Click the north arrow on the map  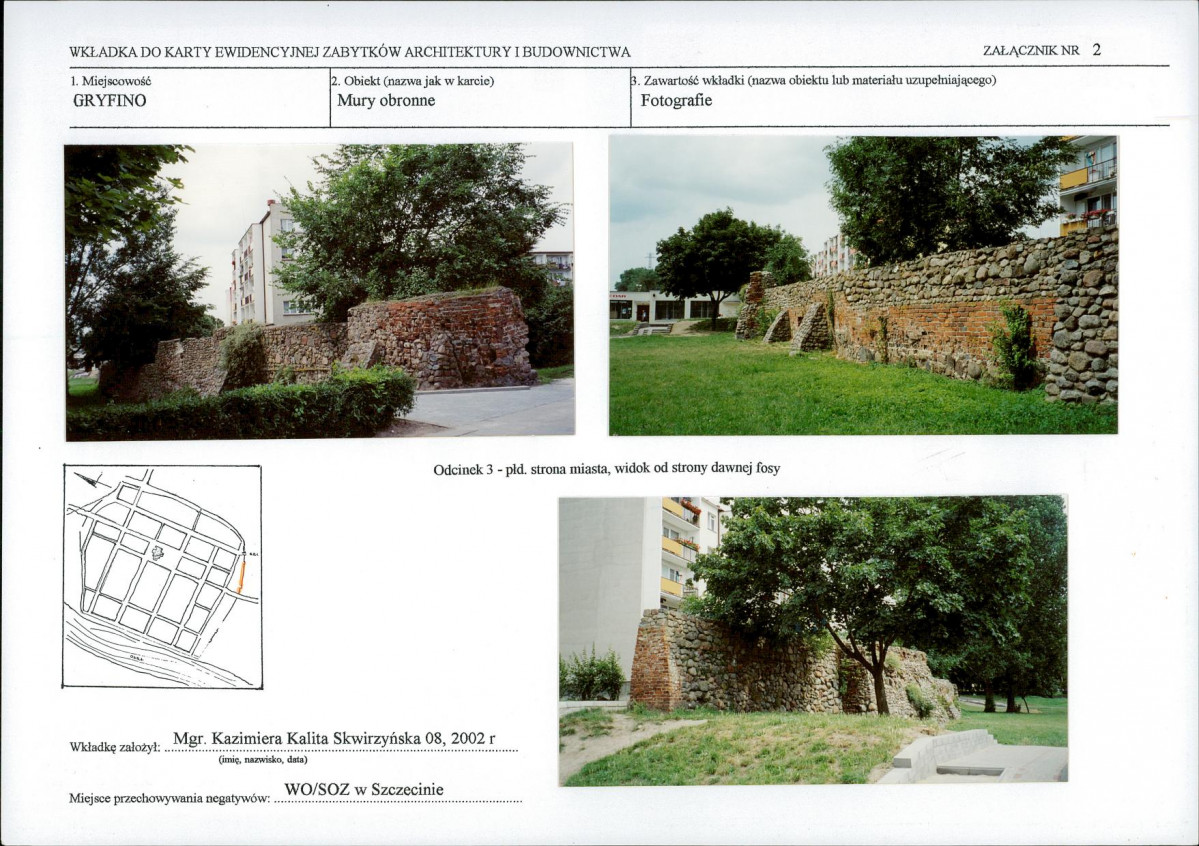pos(86,480)
